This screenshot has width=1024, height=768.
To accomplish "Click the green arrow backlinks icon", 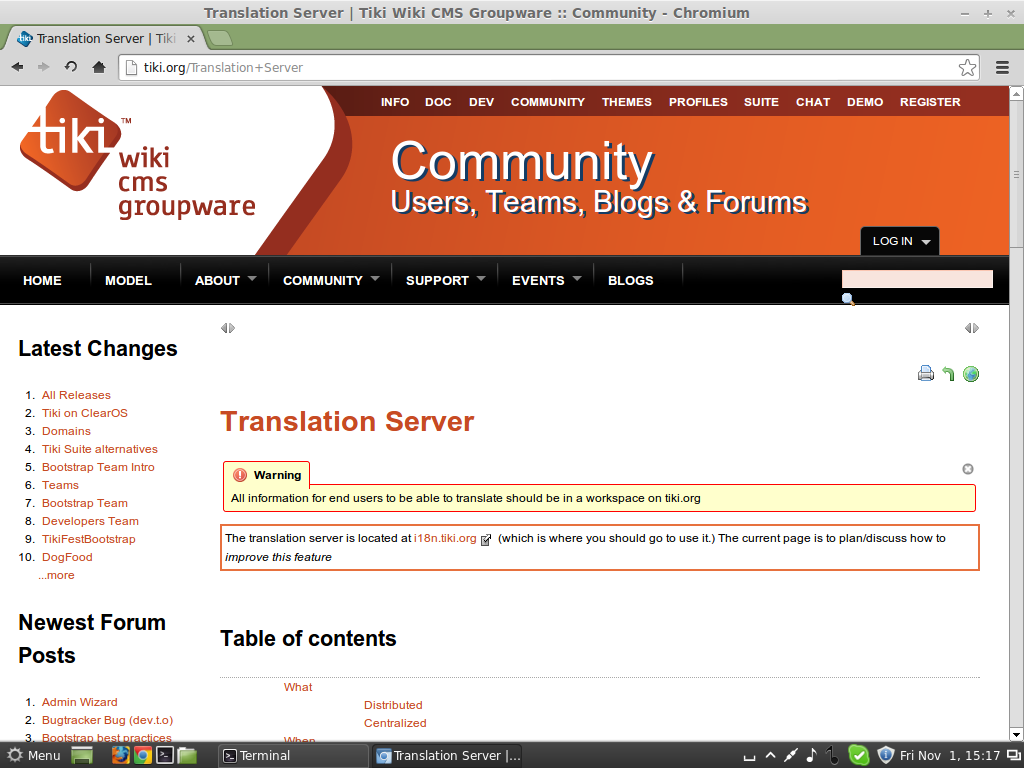I will [x=948, y=374].
